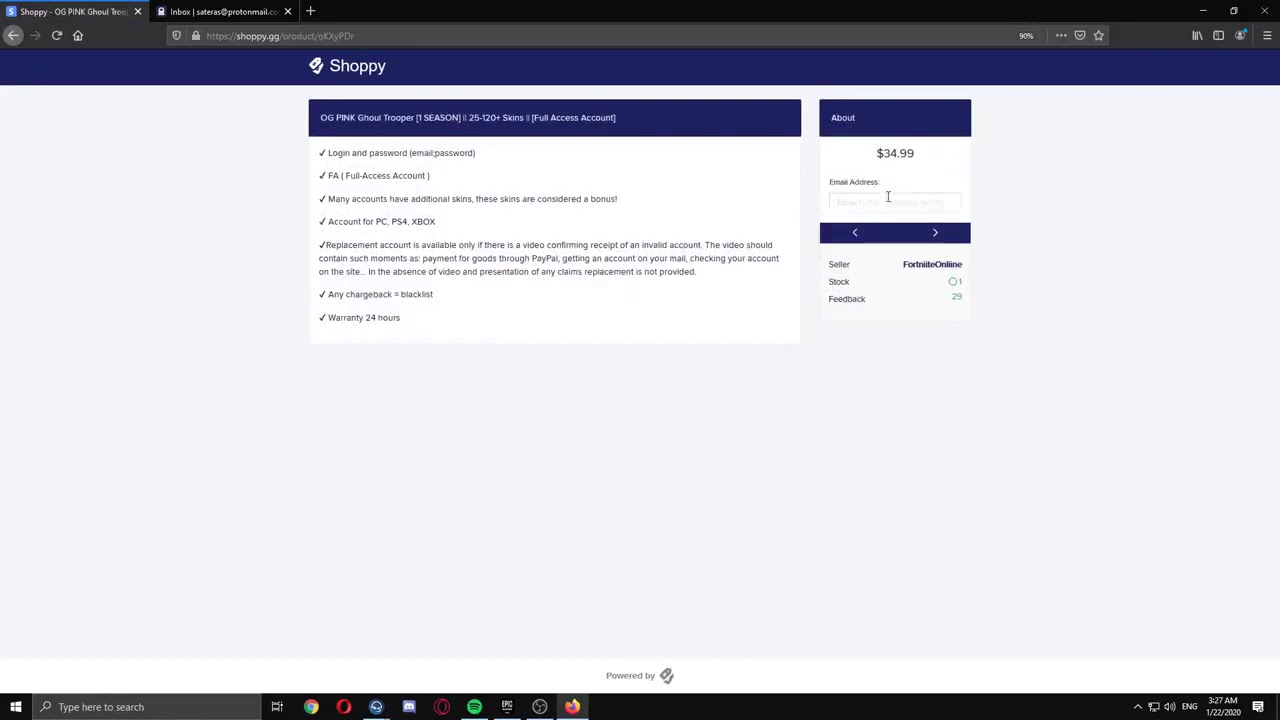Open the clock showing 3:27 AM
The width and height of the screenshot is (1280, 720).
point(1223,707)
